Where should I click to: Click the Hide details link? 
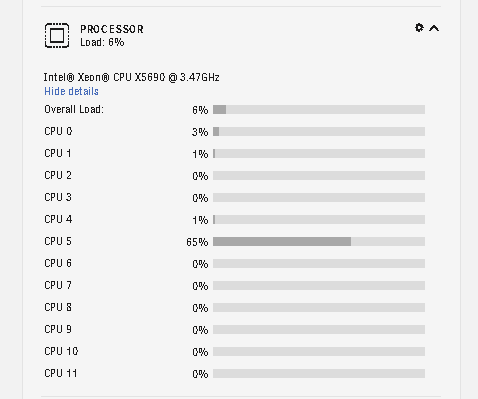pos(71,91)
